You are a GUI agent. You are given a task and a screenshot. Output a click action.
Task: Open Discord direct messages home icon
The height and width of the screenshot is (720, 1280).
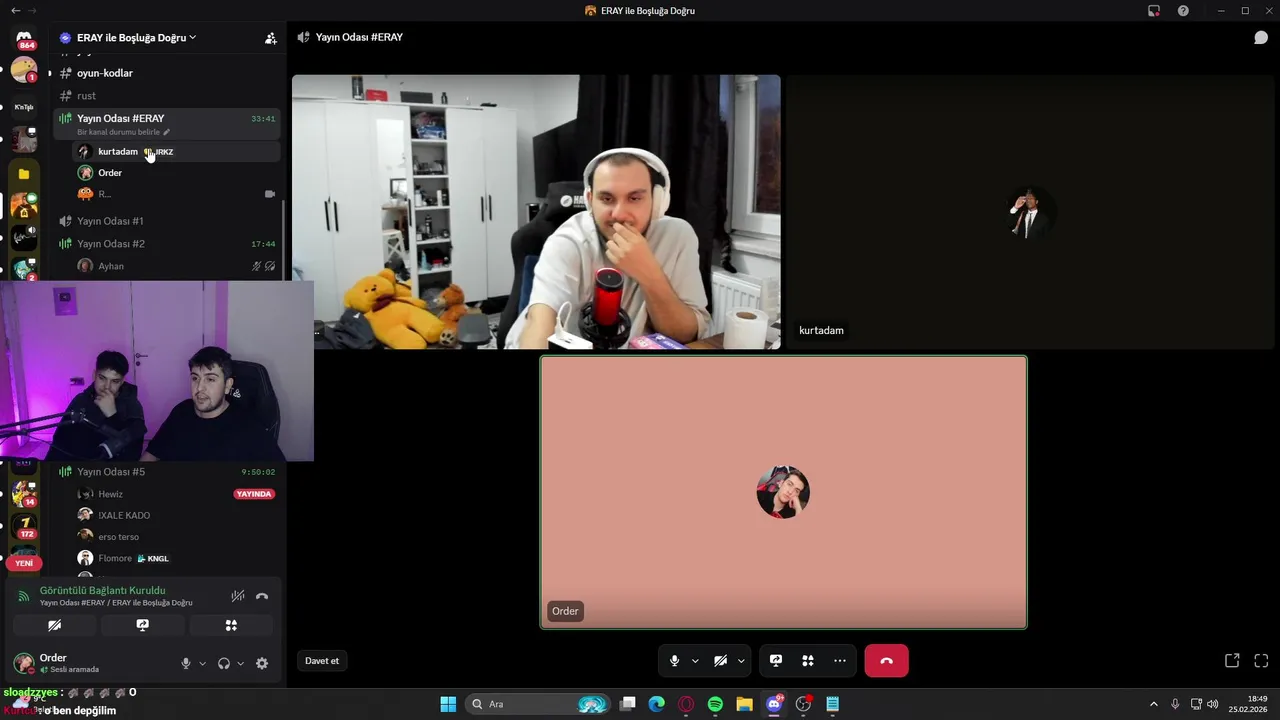pos(24,40)
